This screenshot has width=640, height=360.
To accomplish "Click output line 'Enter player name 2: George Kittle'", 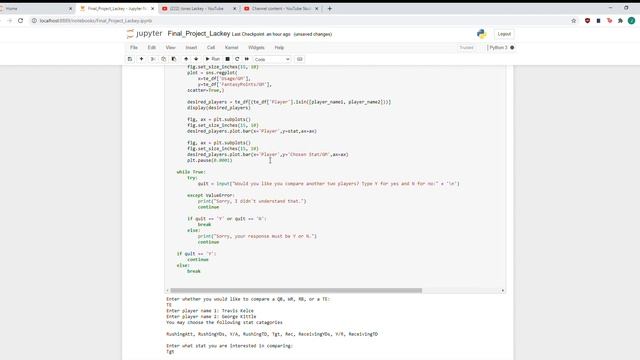I will click(211, 317).
